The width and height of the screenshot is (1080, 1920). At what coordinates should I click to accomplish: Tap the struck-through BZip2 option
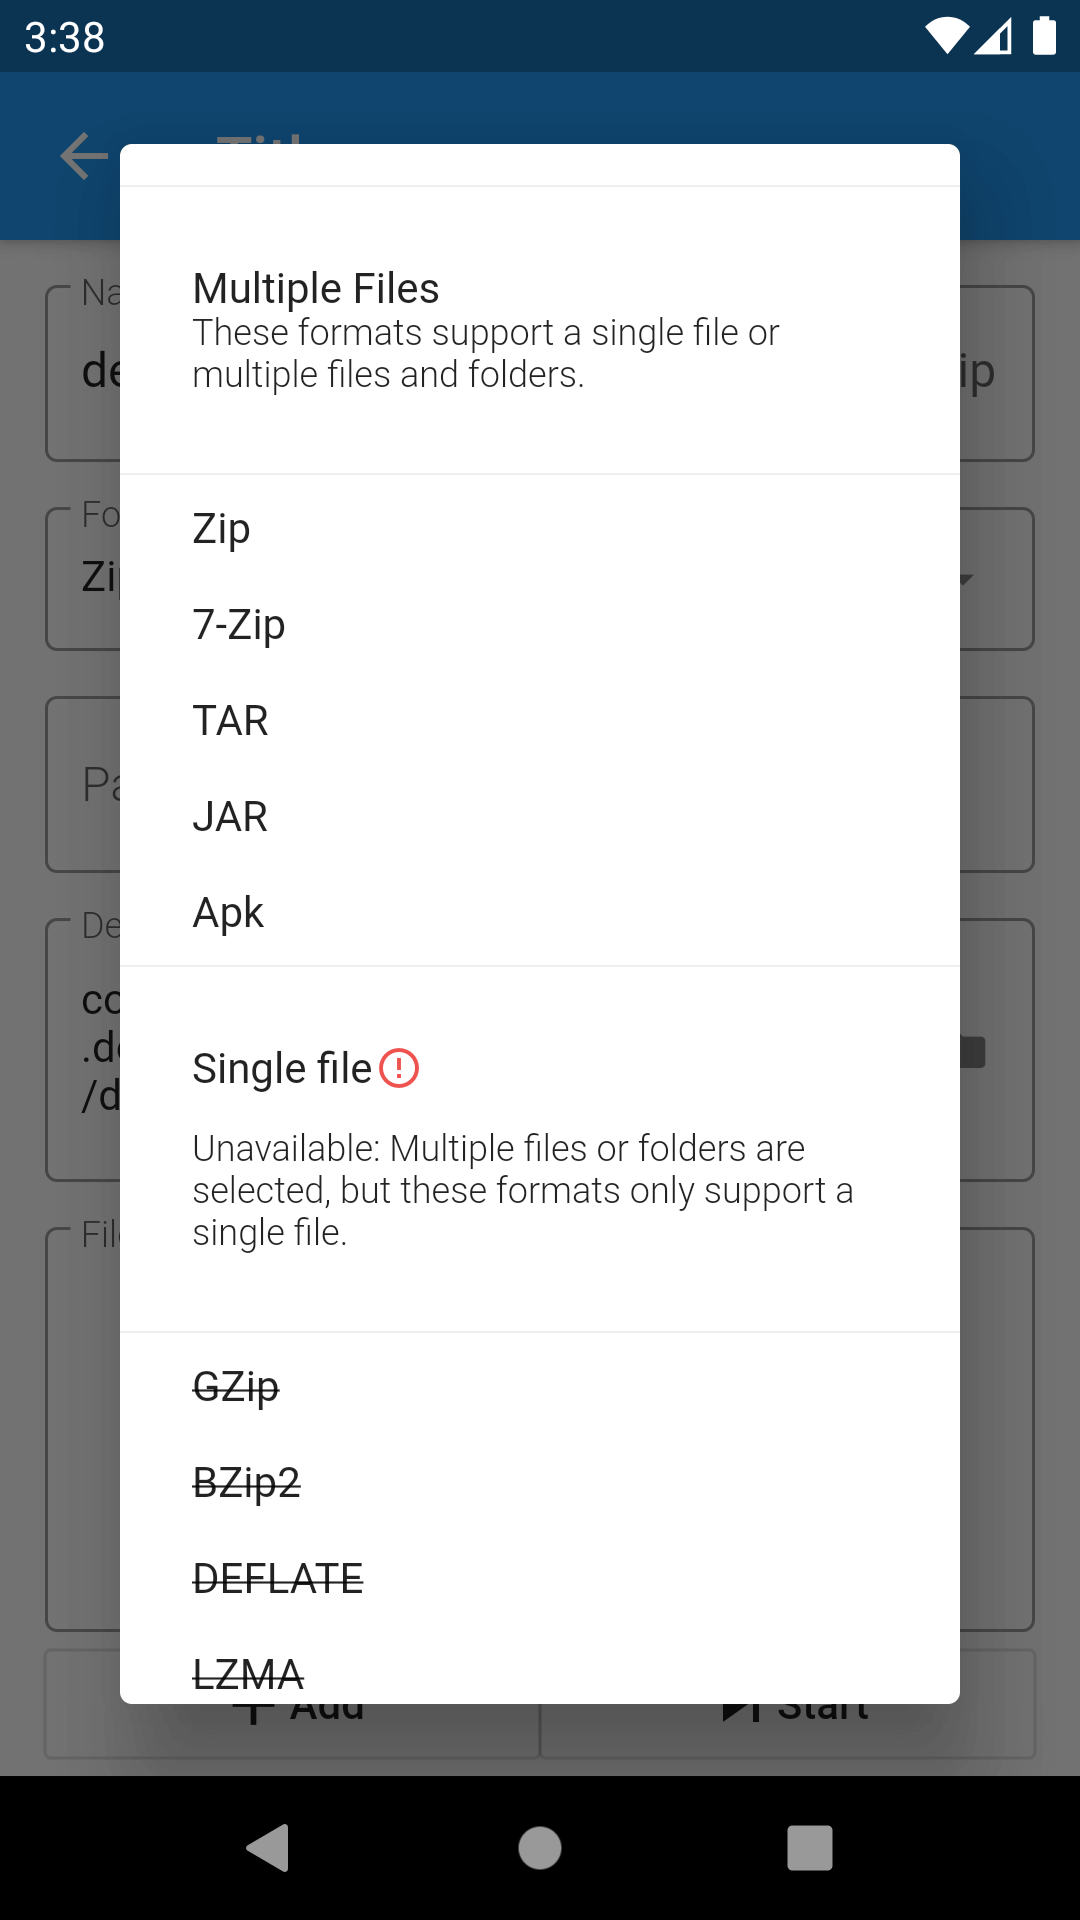[246, 1482]
